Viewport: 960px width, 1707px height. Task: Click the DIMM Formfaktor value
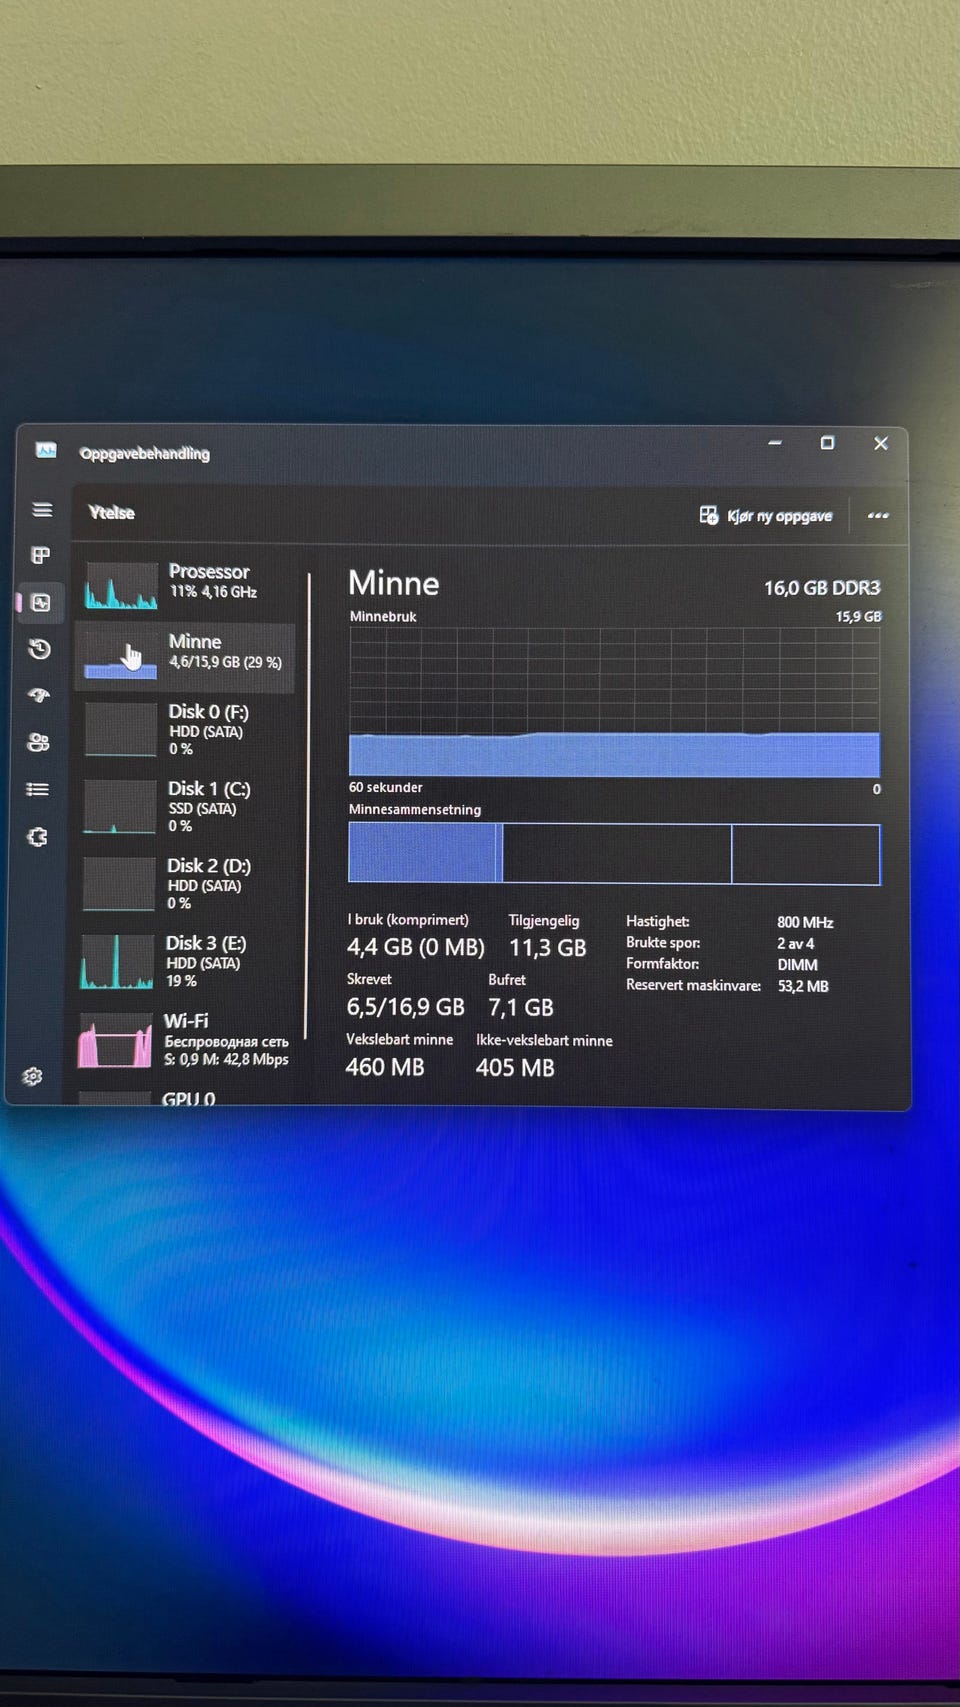[x=797, y=965]
